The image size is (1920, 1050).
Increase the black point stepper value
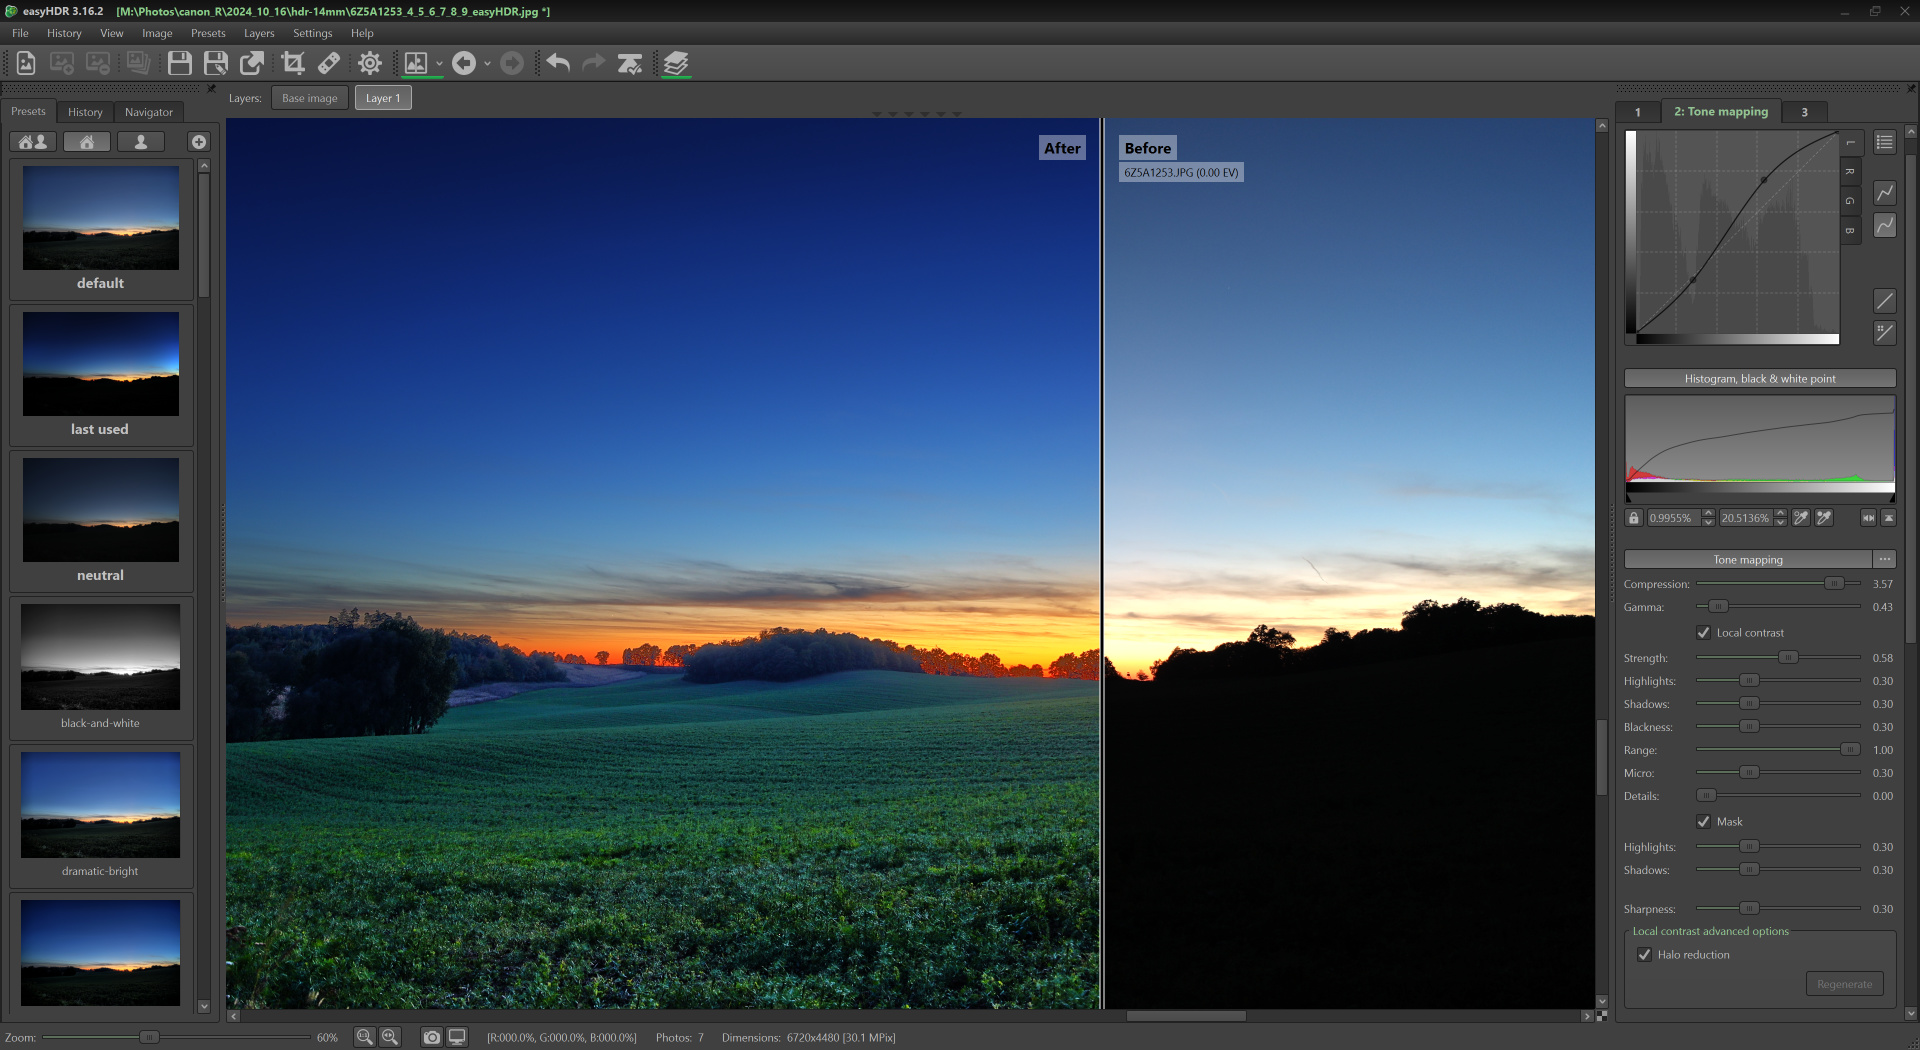pos(1708,514)
